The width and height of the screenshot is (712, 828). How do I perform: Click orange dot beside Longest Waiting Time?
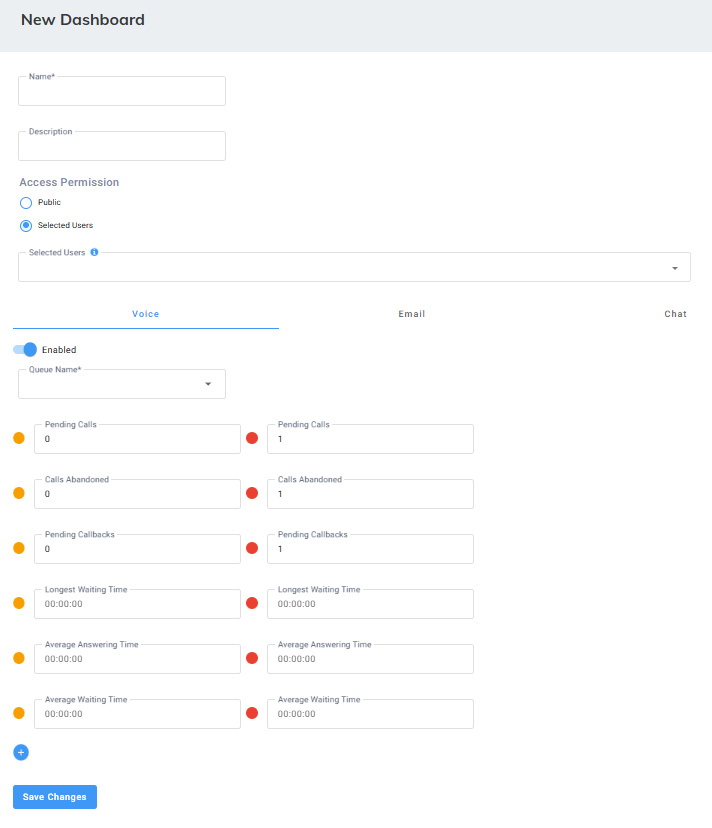(x=19, y=603)
